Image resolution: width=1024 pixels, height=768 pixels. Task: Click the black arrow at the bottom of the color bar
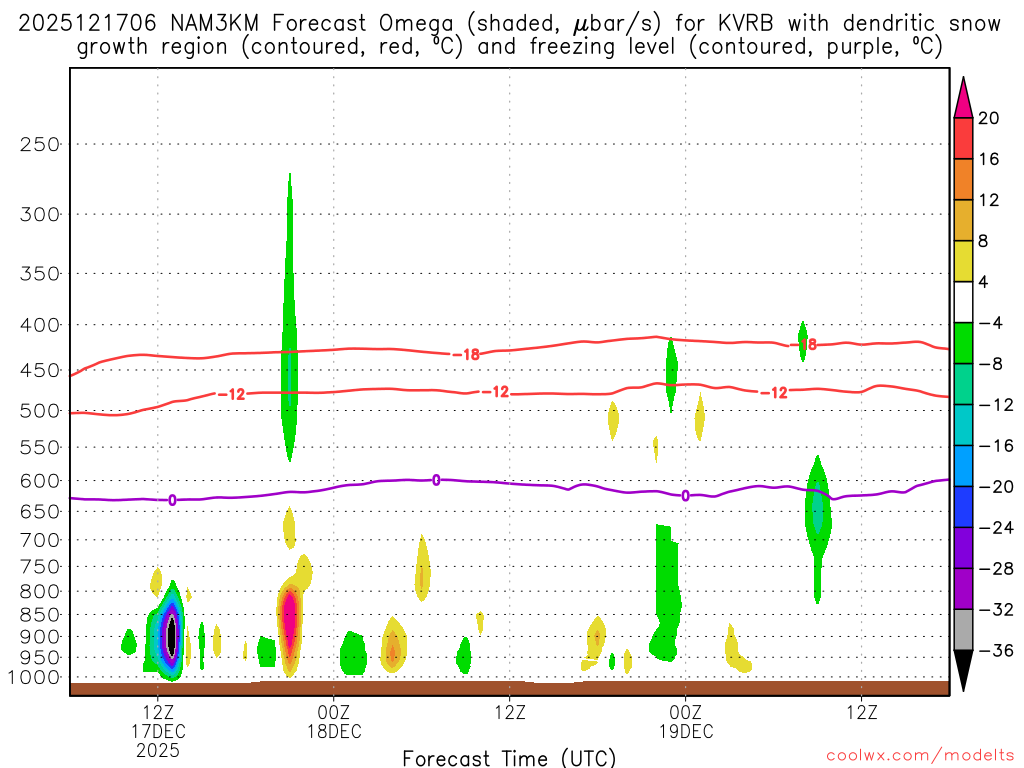963,671
